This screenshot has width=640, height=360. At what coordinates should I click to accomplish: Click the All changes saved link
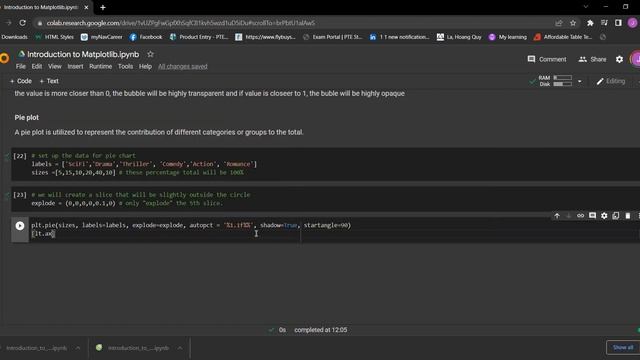[182, 66]
